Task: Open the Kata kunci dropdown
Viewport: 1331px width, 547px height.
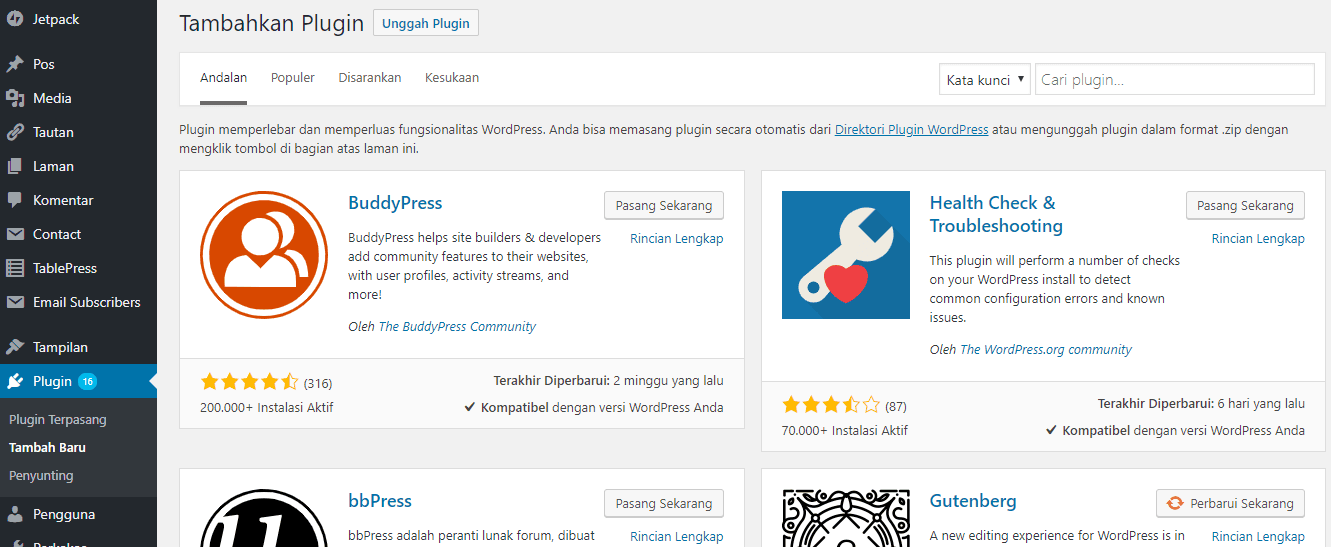Action: pyautogui.click(x=985, y=80)
